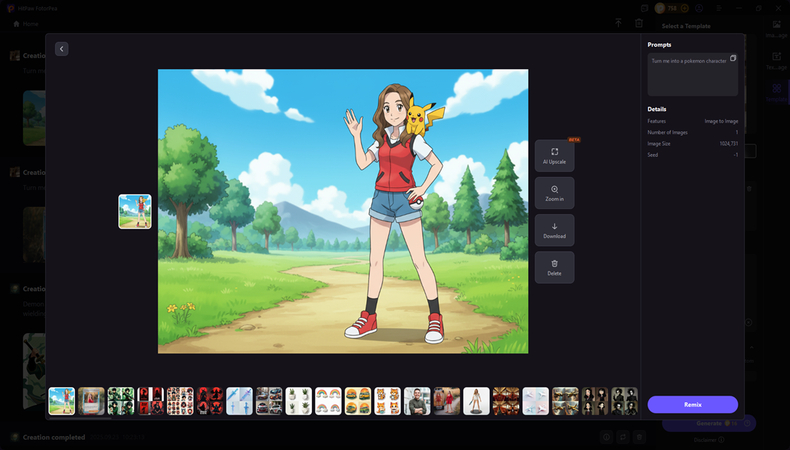
Task: Switch to the Image tab in right sidebar
Action: [776, 29]
